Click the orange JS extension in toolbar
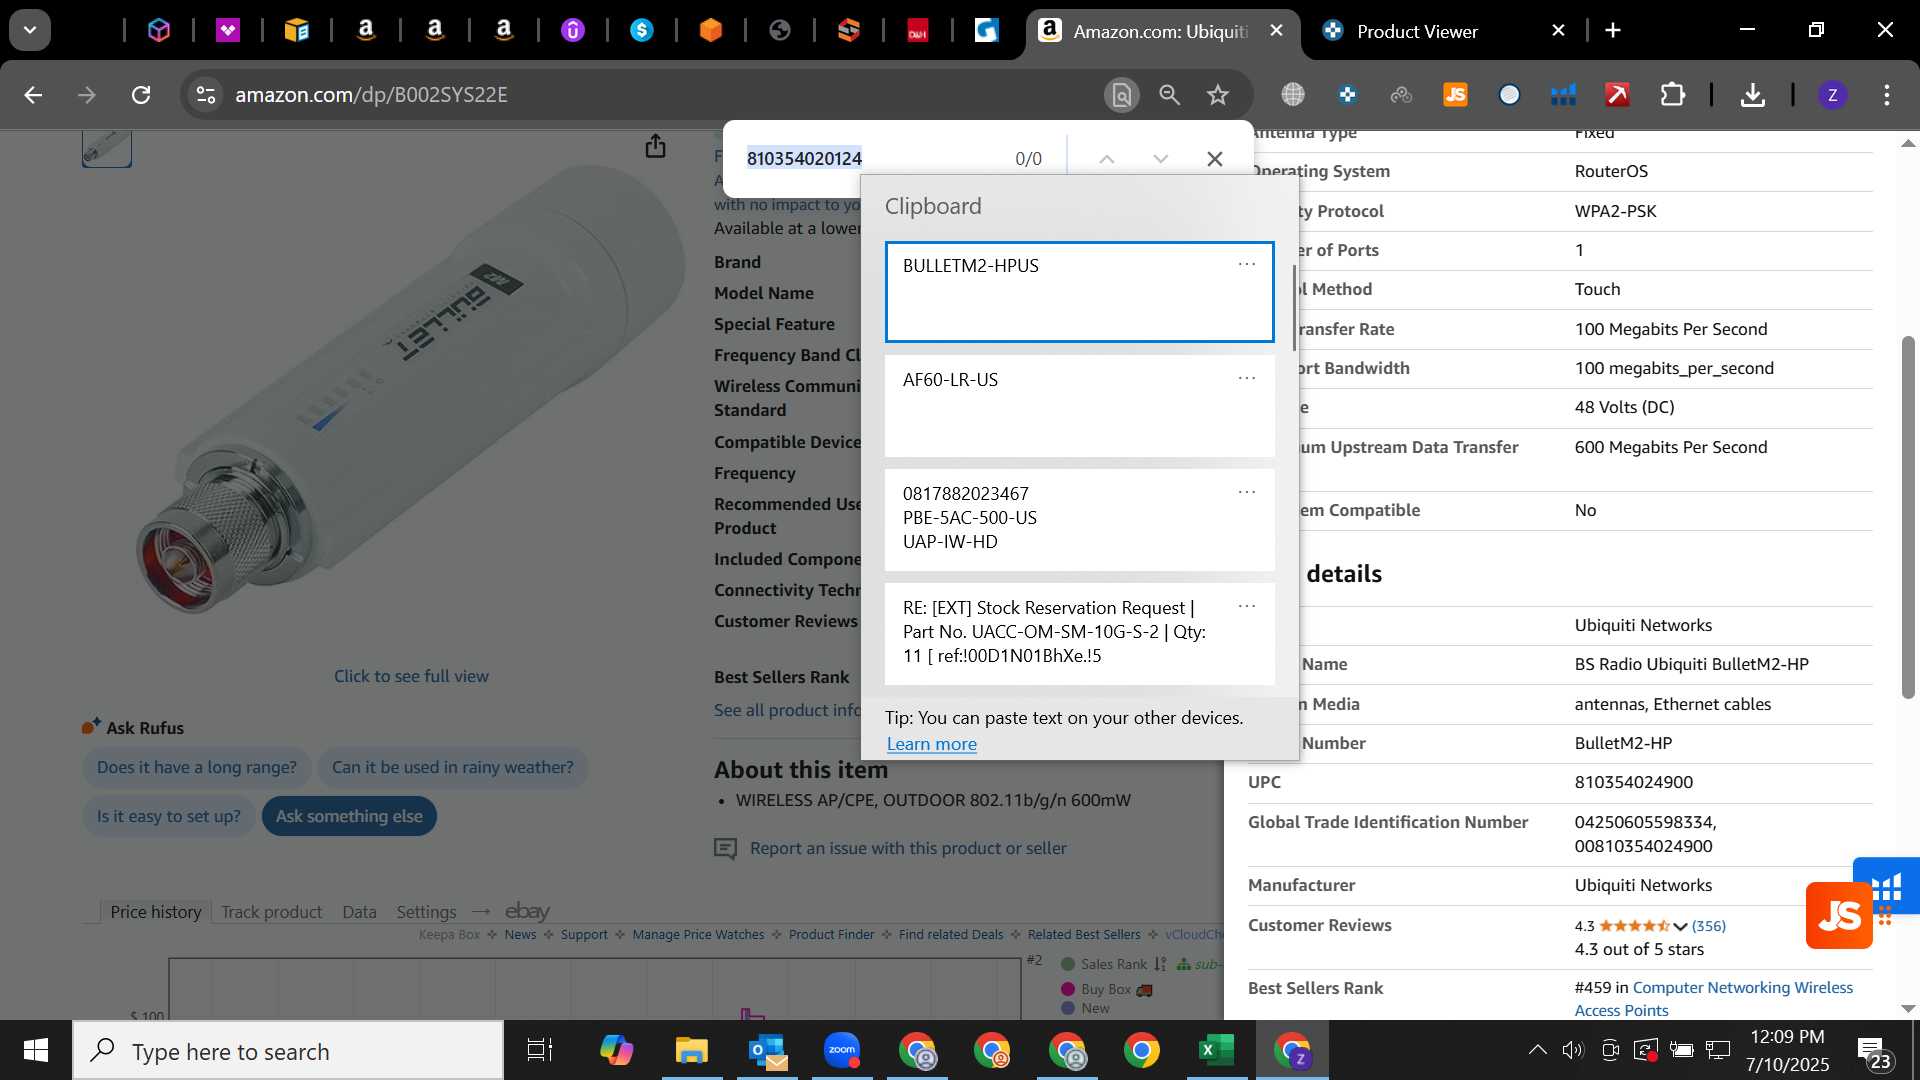 1455,95
